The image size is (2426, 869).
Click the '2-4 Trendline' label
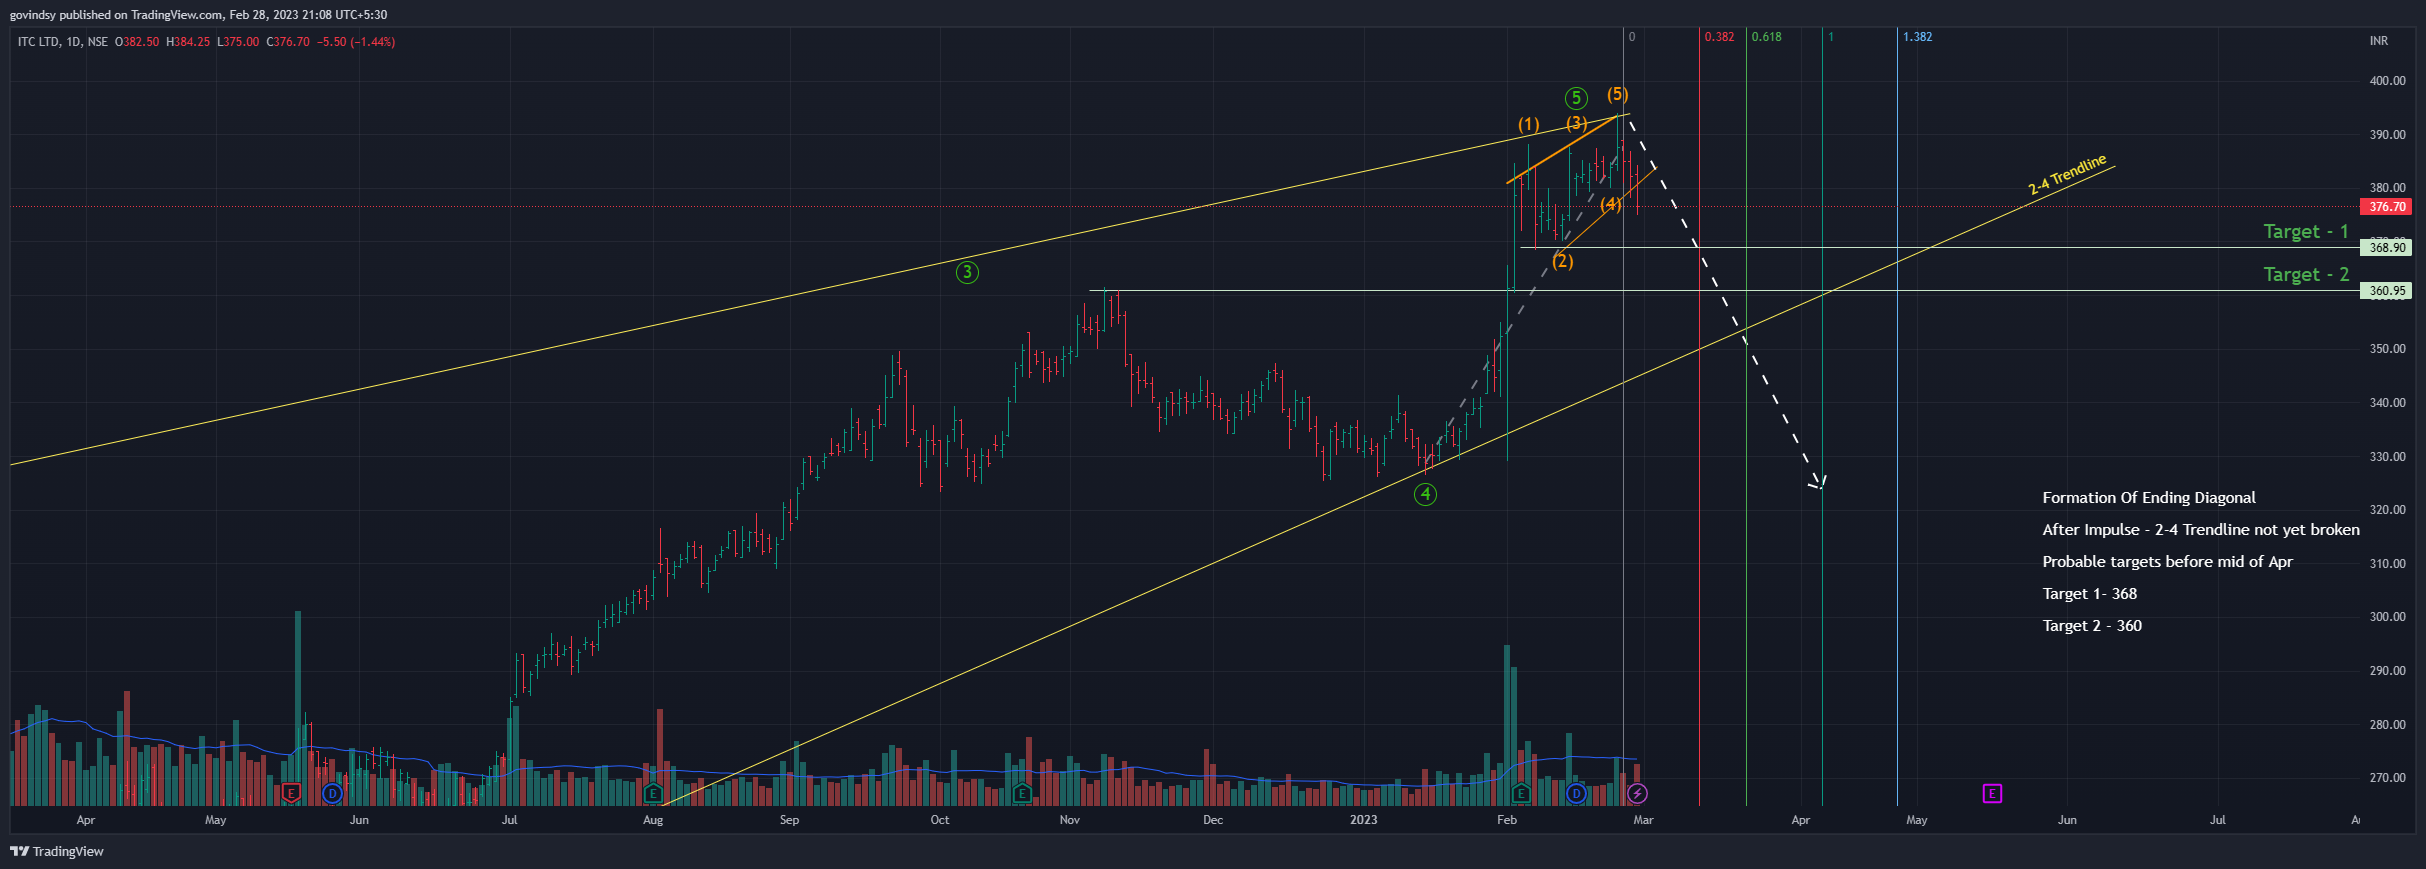click(2067, 174)
